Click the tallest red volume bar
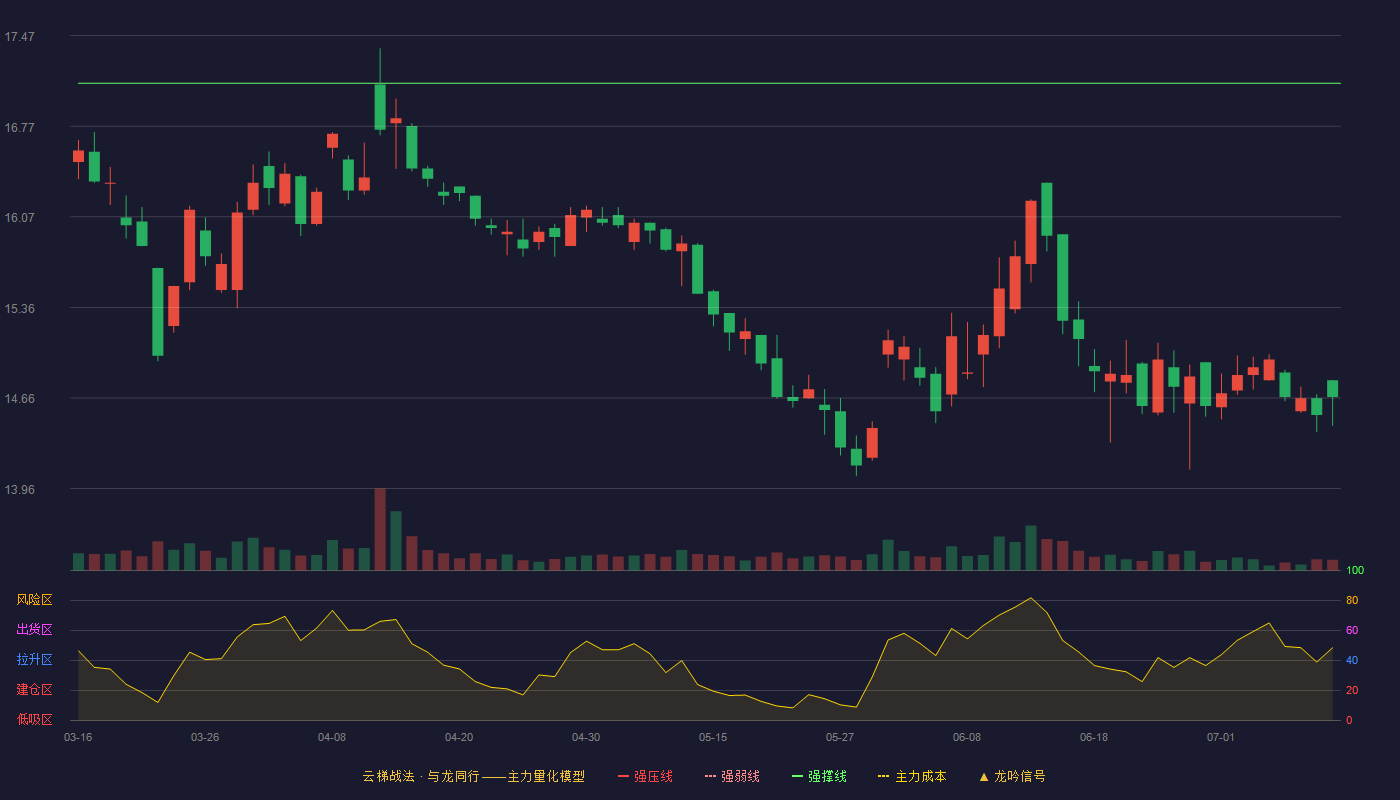Viewport: 1400px width, 800px height. coord(380,529)
